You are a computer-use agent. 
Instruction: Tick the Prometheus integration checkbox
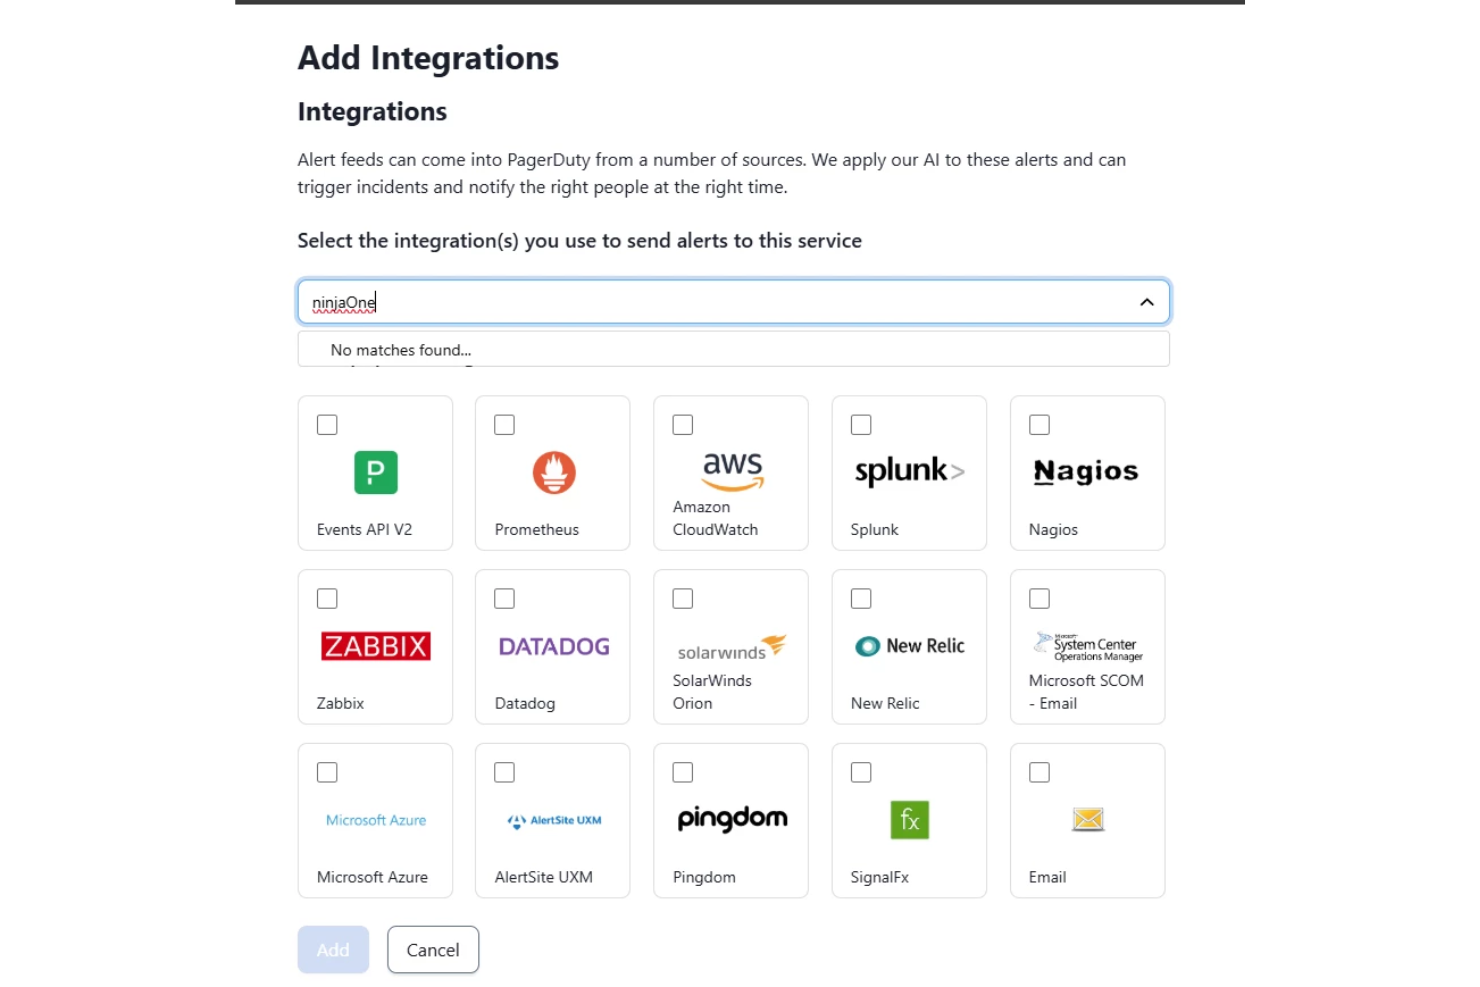(x=505, y=425)
